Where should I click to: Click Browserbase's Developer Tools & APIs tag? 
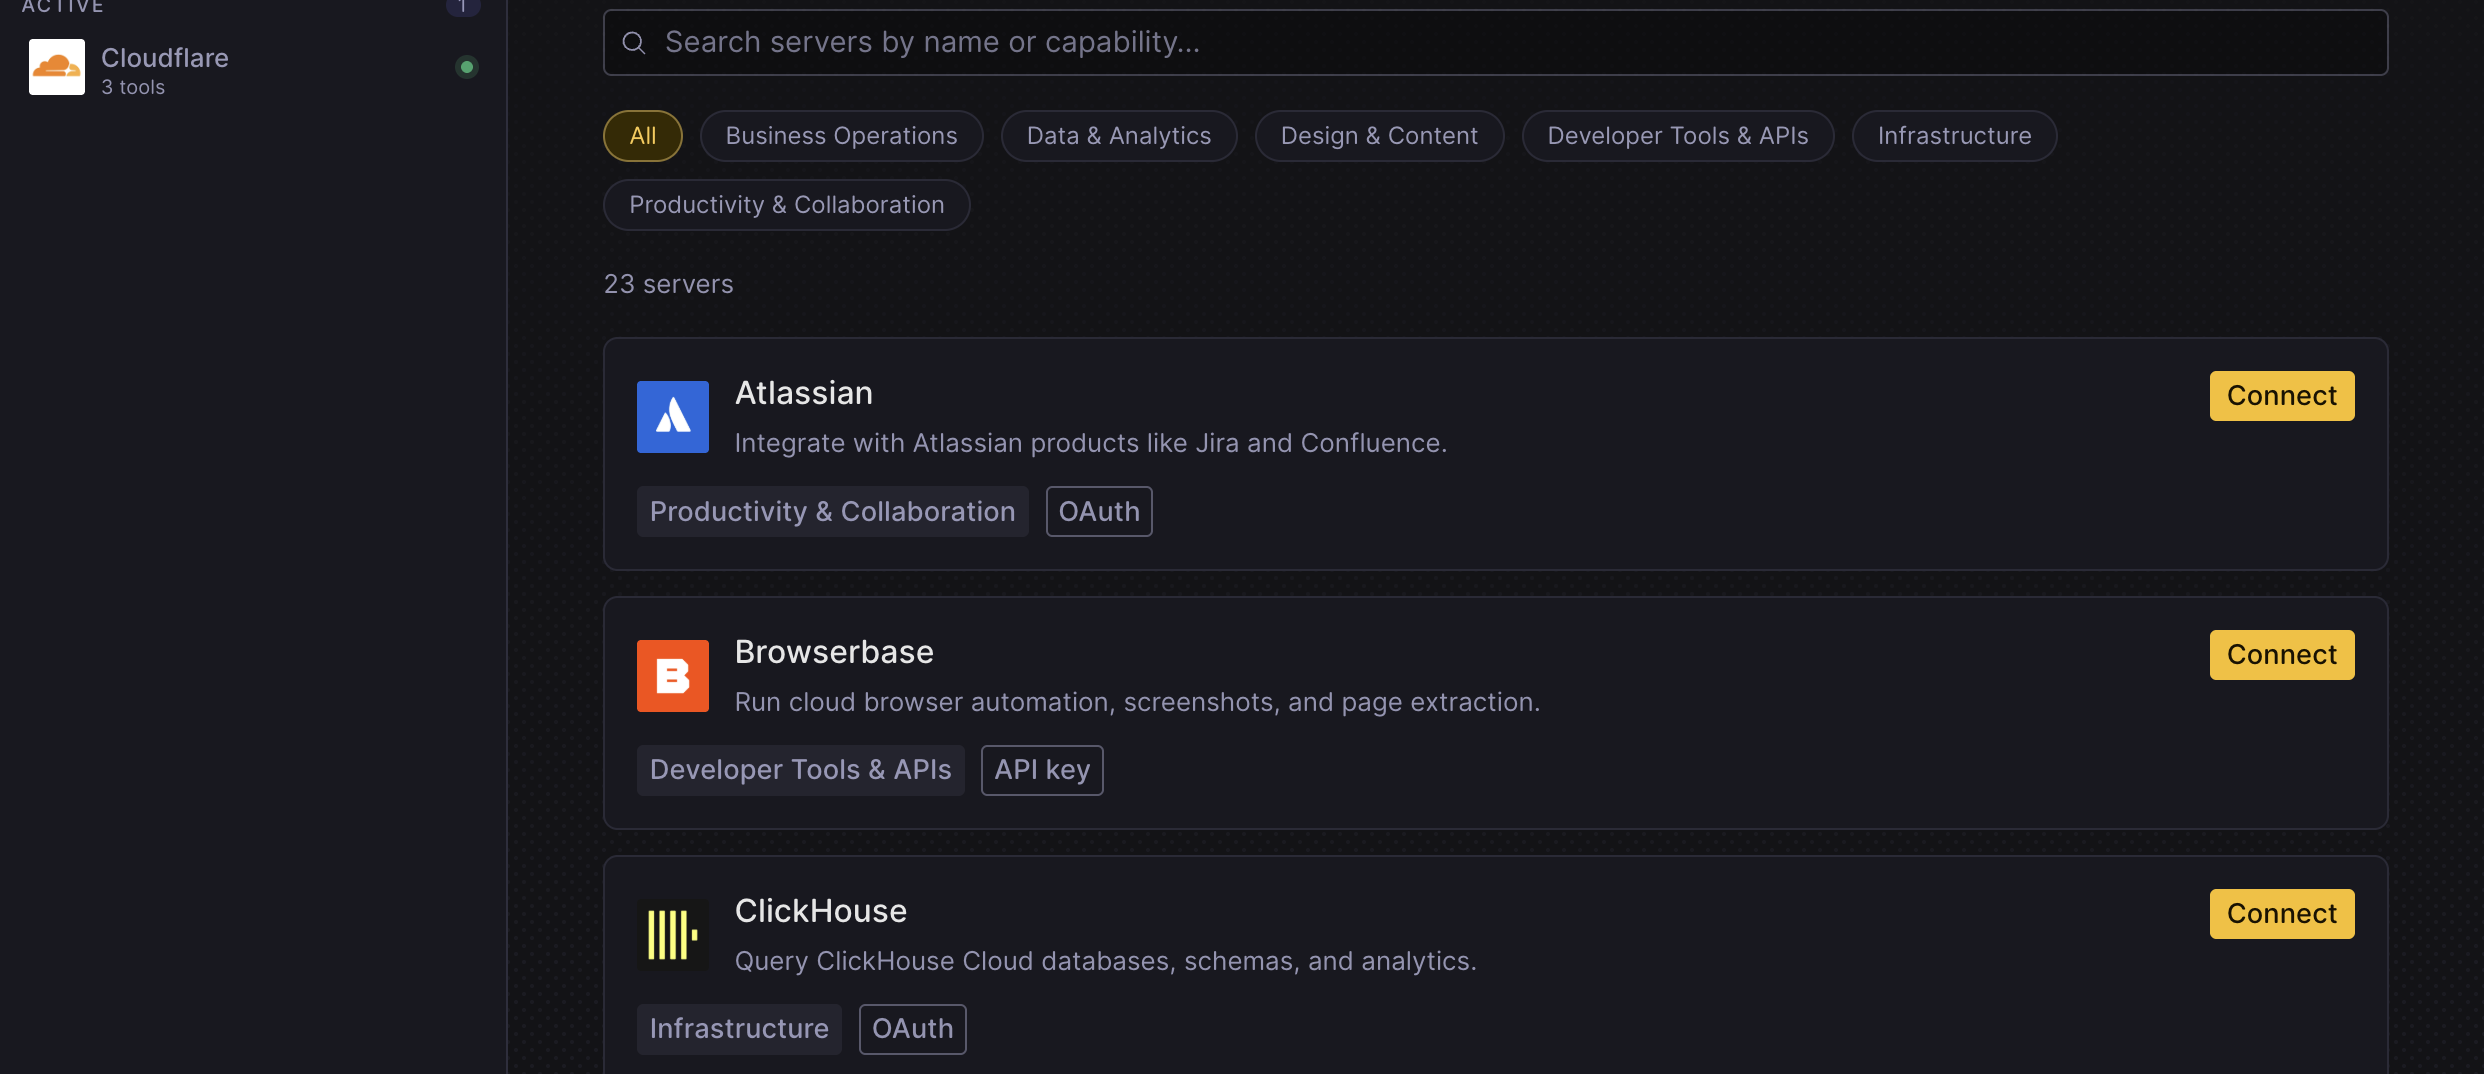click(800, 770)
